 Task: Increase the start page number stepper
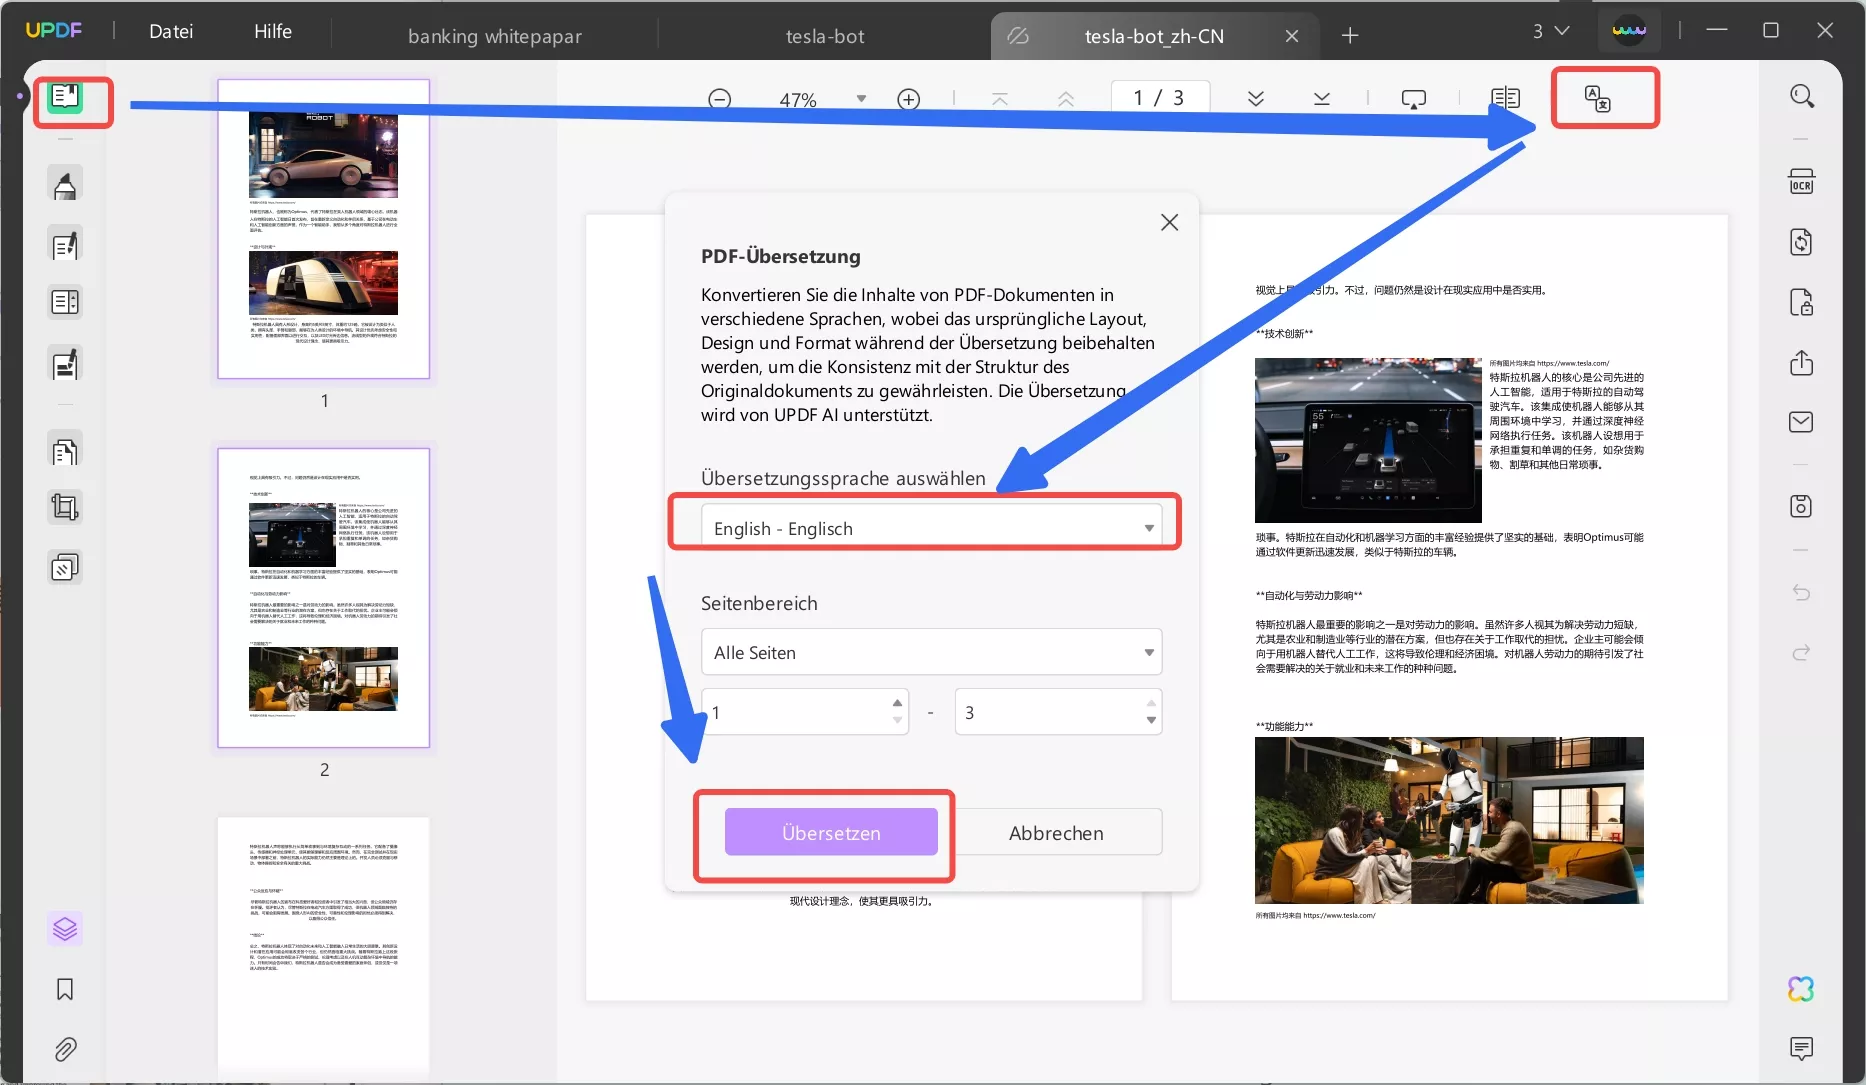897,703
